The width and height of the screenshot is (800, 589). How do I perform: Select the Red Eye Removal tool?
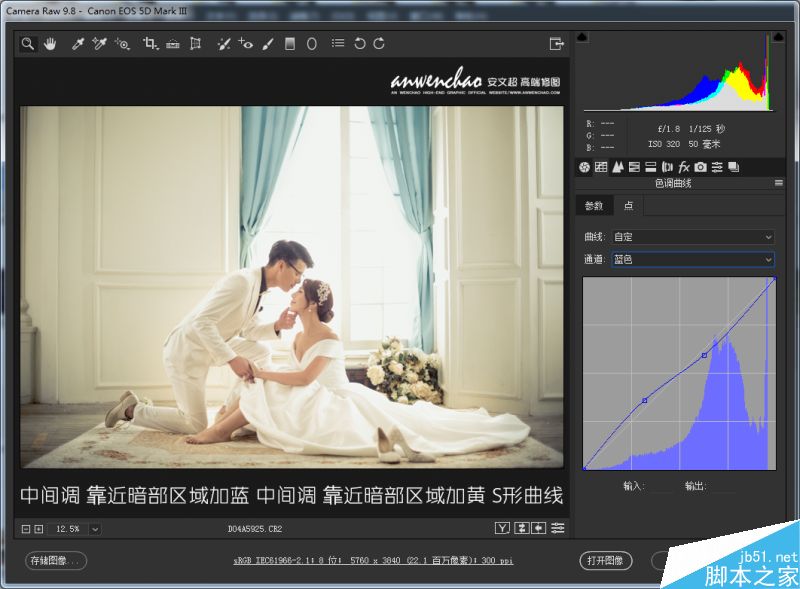tap(245, 44)
